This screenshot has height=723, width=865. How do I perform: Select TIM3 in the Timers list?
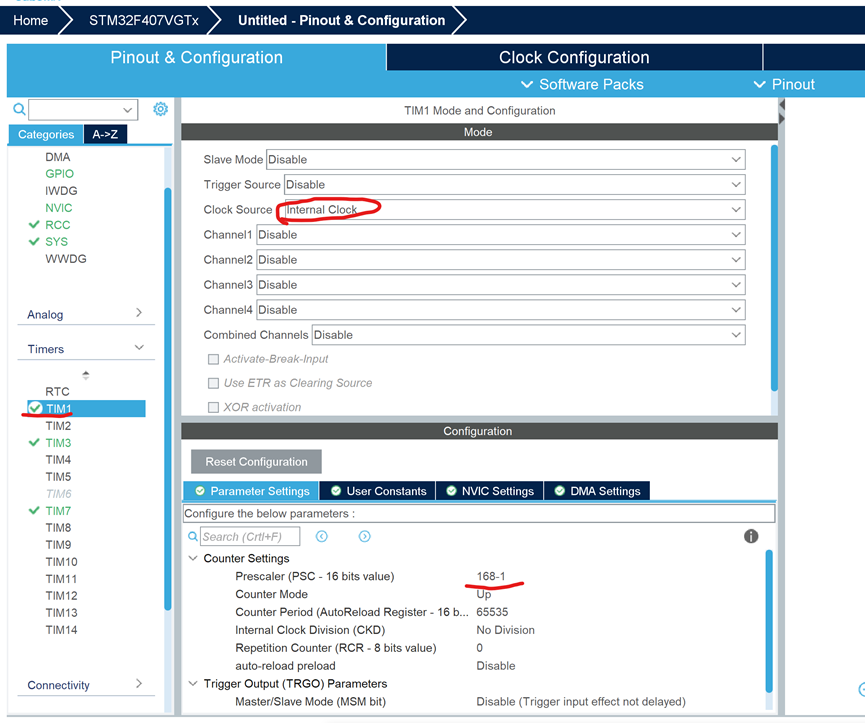point(58,443)
